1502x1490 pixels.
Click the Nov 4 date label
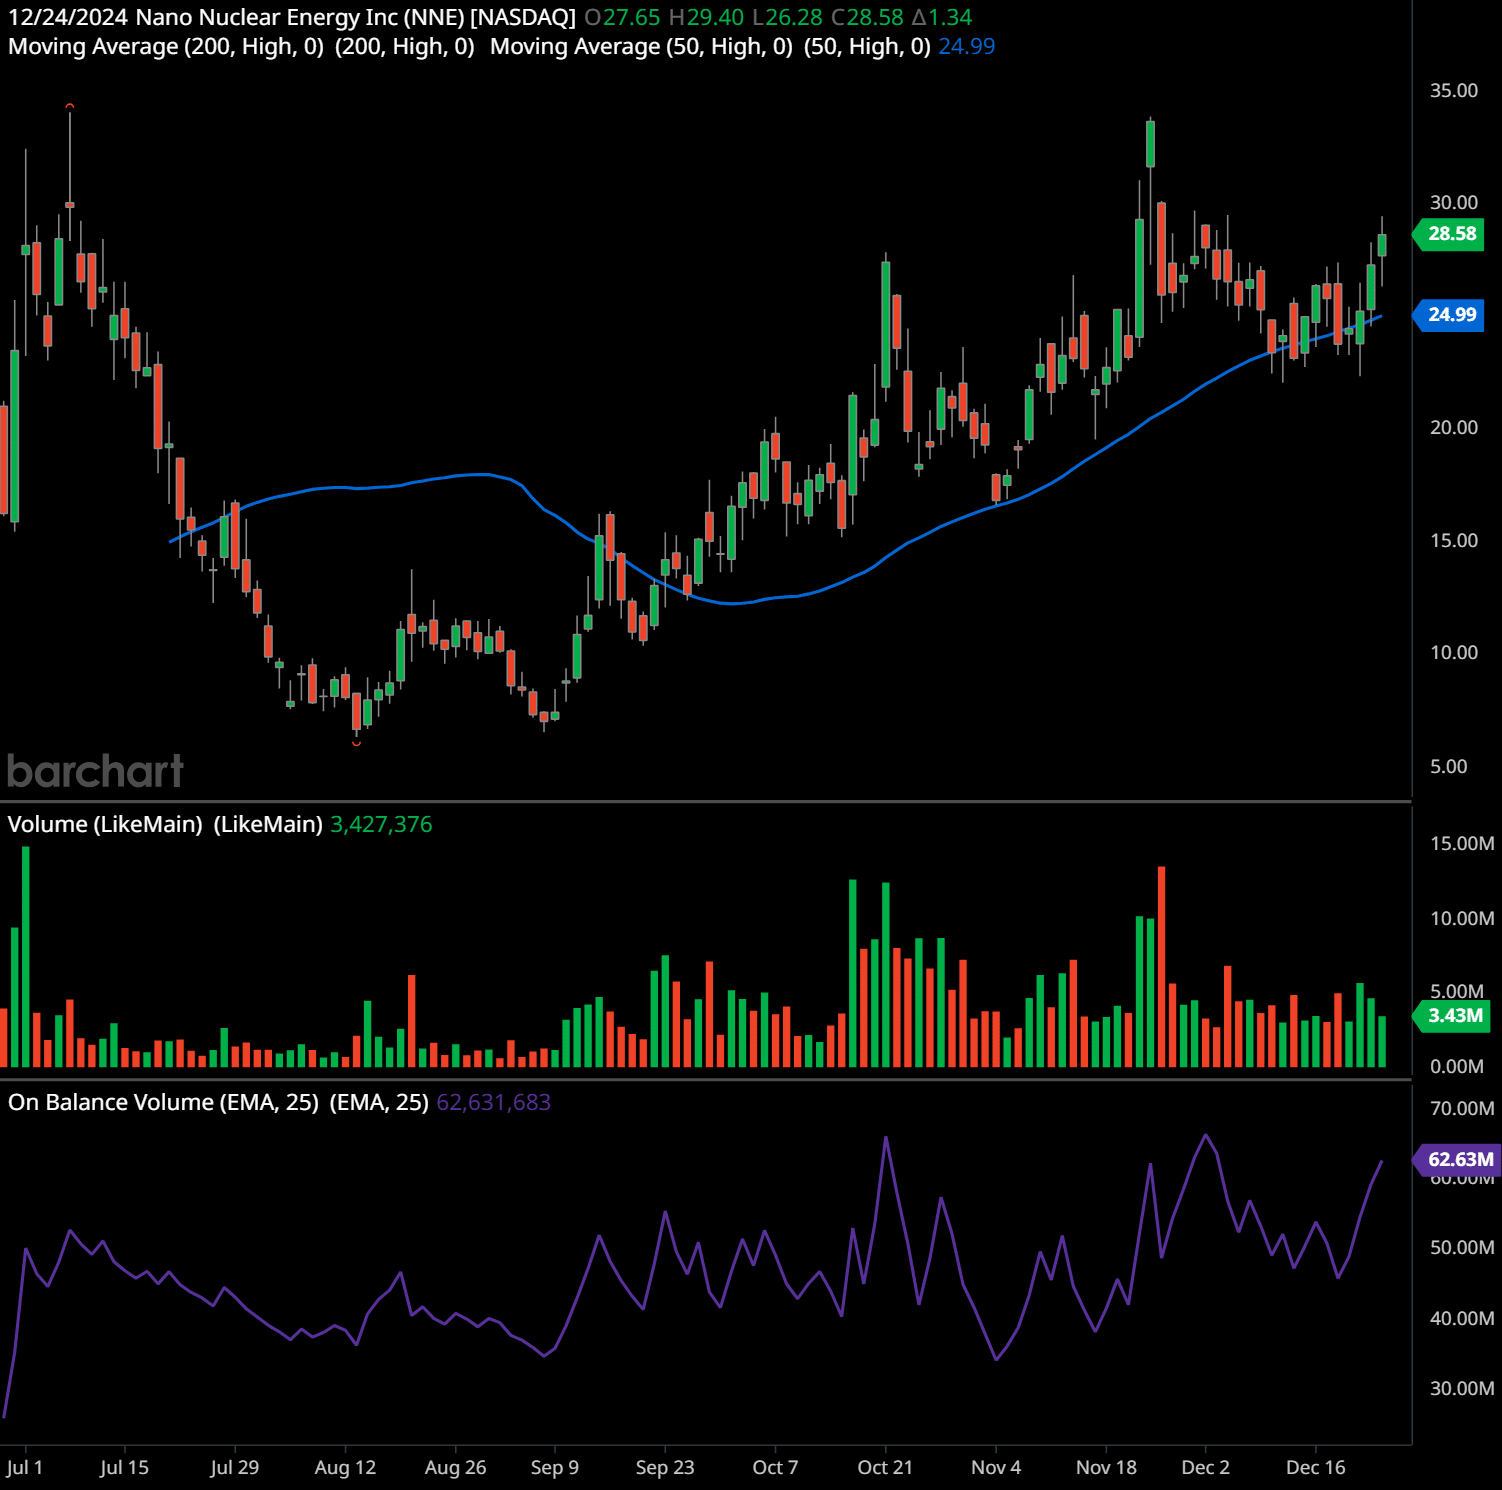pyautogui.click(x=996, y=1468)
